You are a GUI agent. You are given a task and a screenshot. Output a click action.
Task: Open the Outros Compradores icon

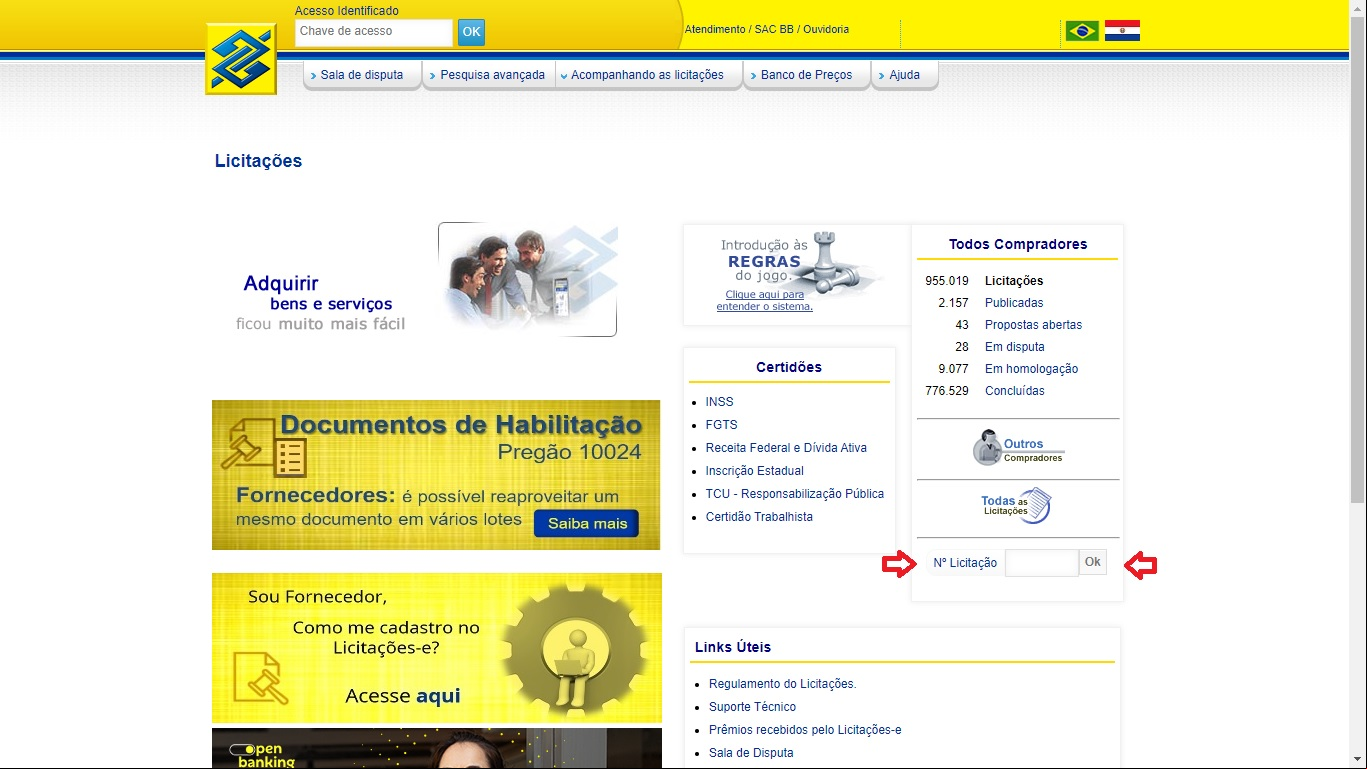(x=1018, y=448)
